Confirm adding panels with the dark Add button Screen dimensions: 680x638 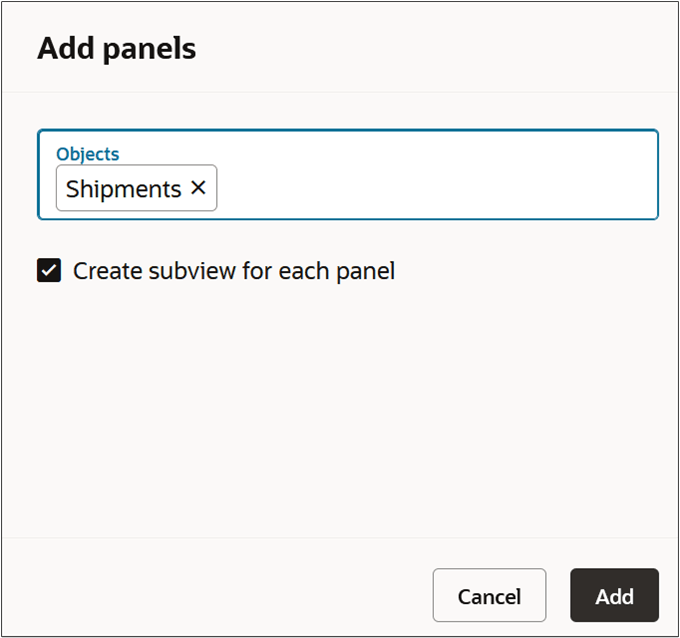614,596
